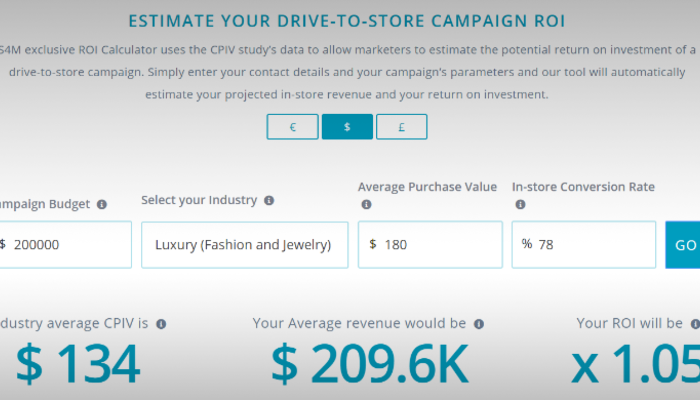The height and width of the screenshot is (400, 700).
Task: Show info for Your Average revenue would be
Action: (x=478, y=324)
